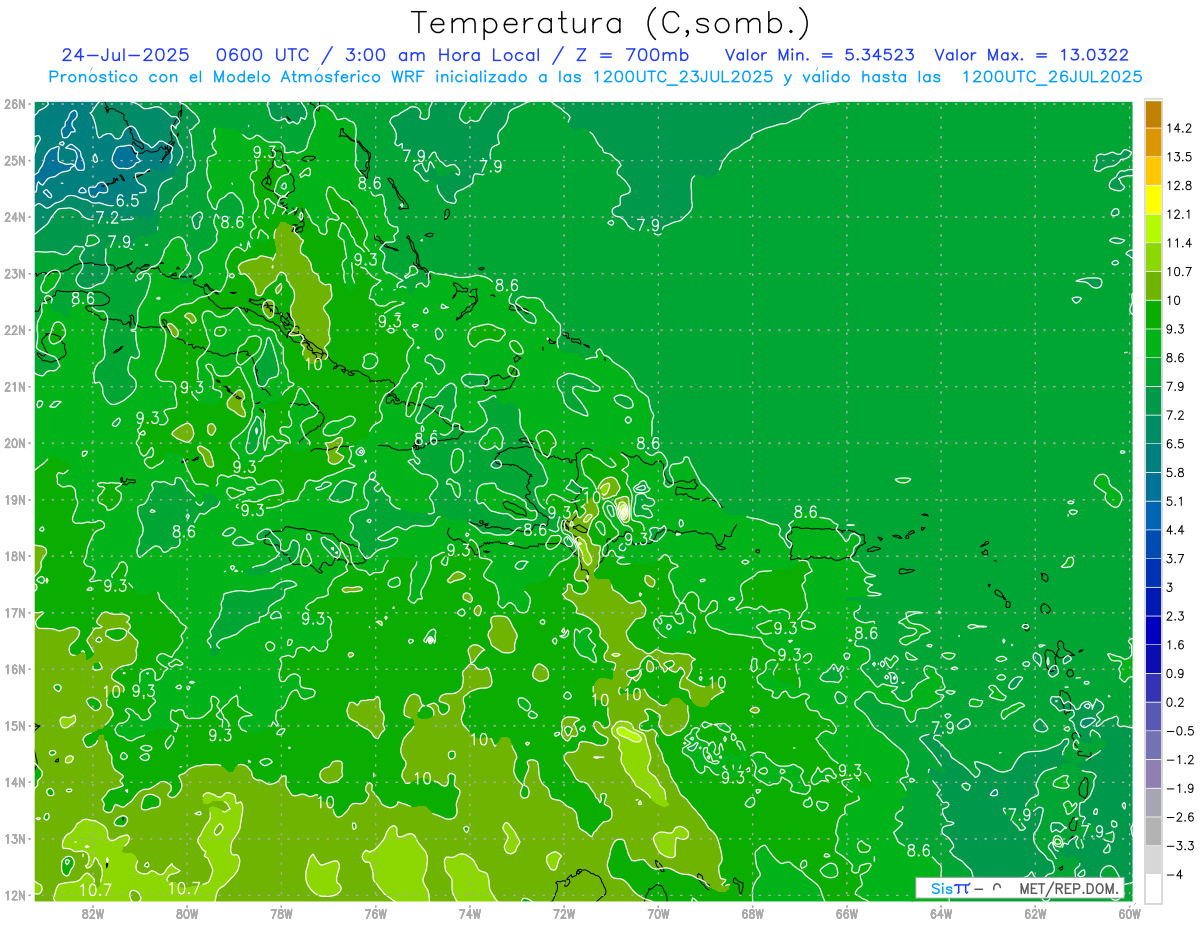This screenshot has height=927, width=1200.
Task: Click the "68W" longitude axis label
Action: click(753, 913)
